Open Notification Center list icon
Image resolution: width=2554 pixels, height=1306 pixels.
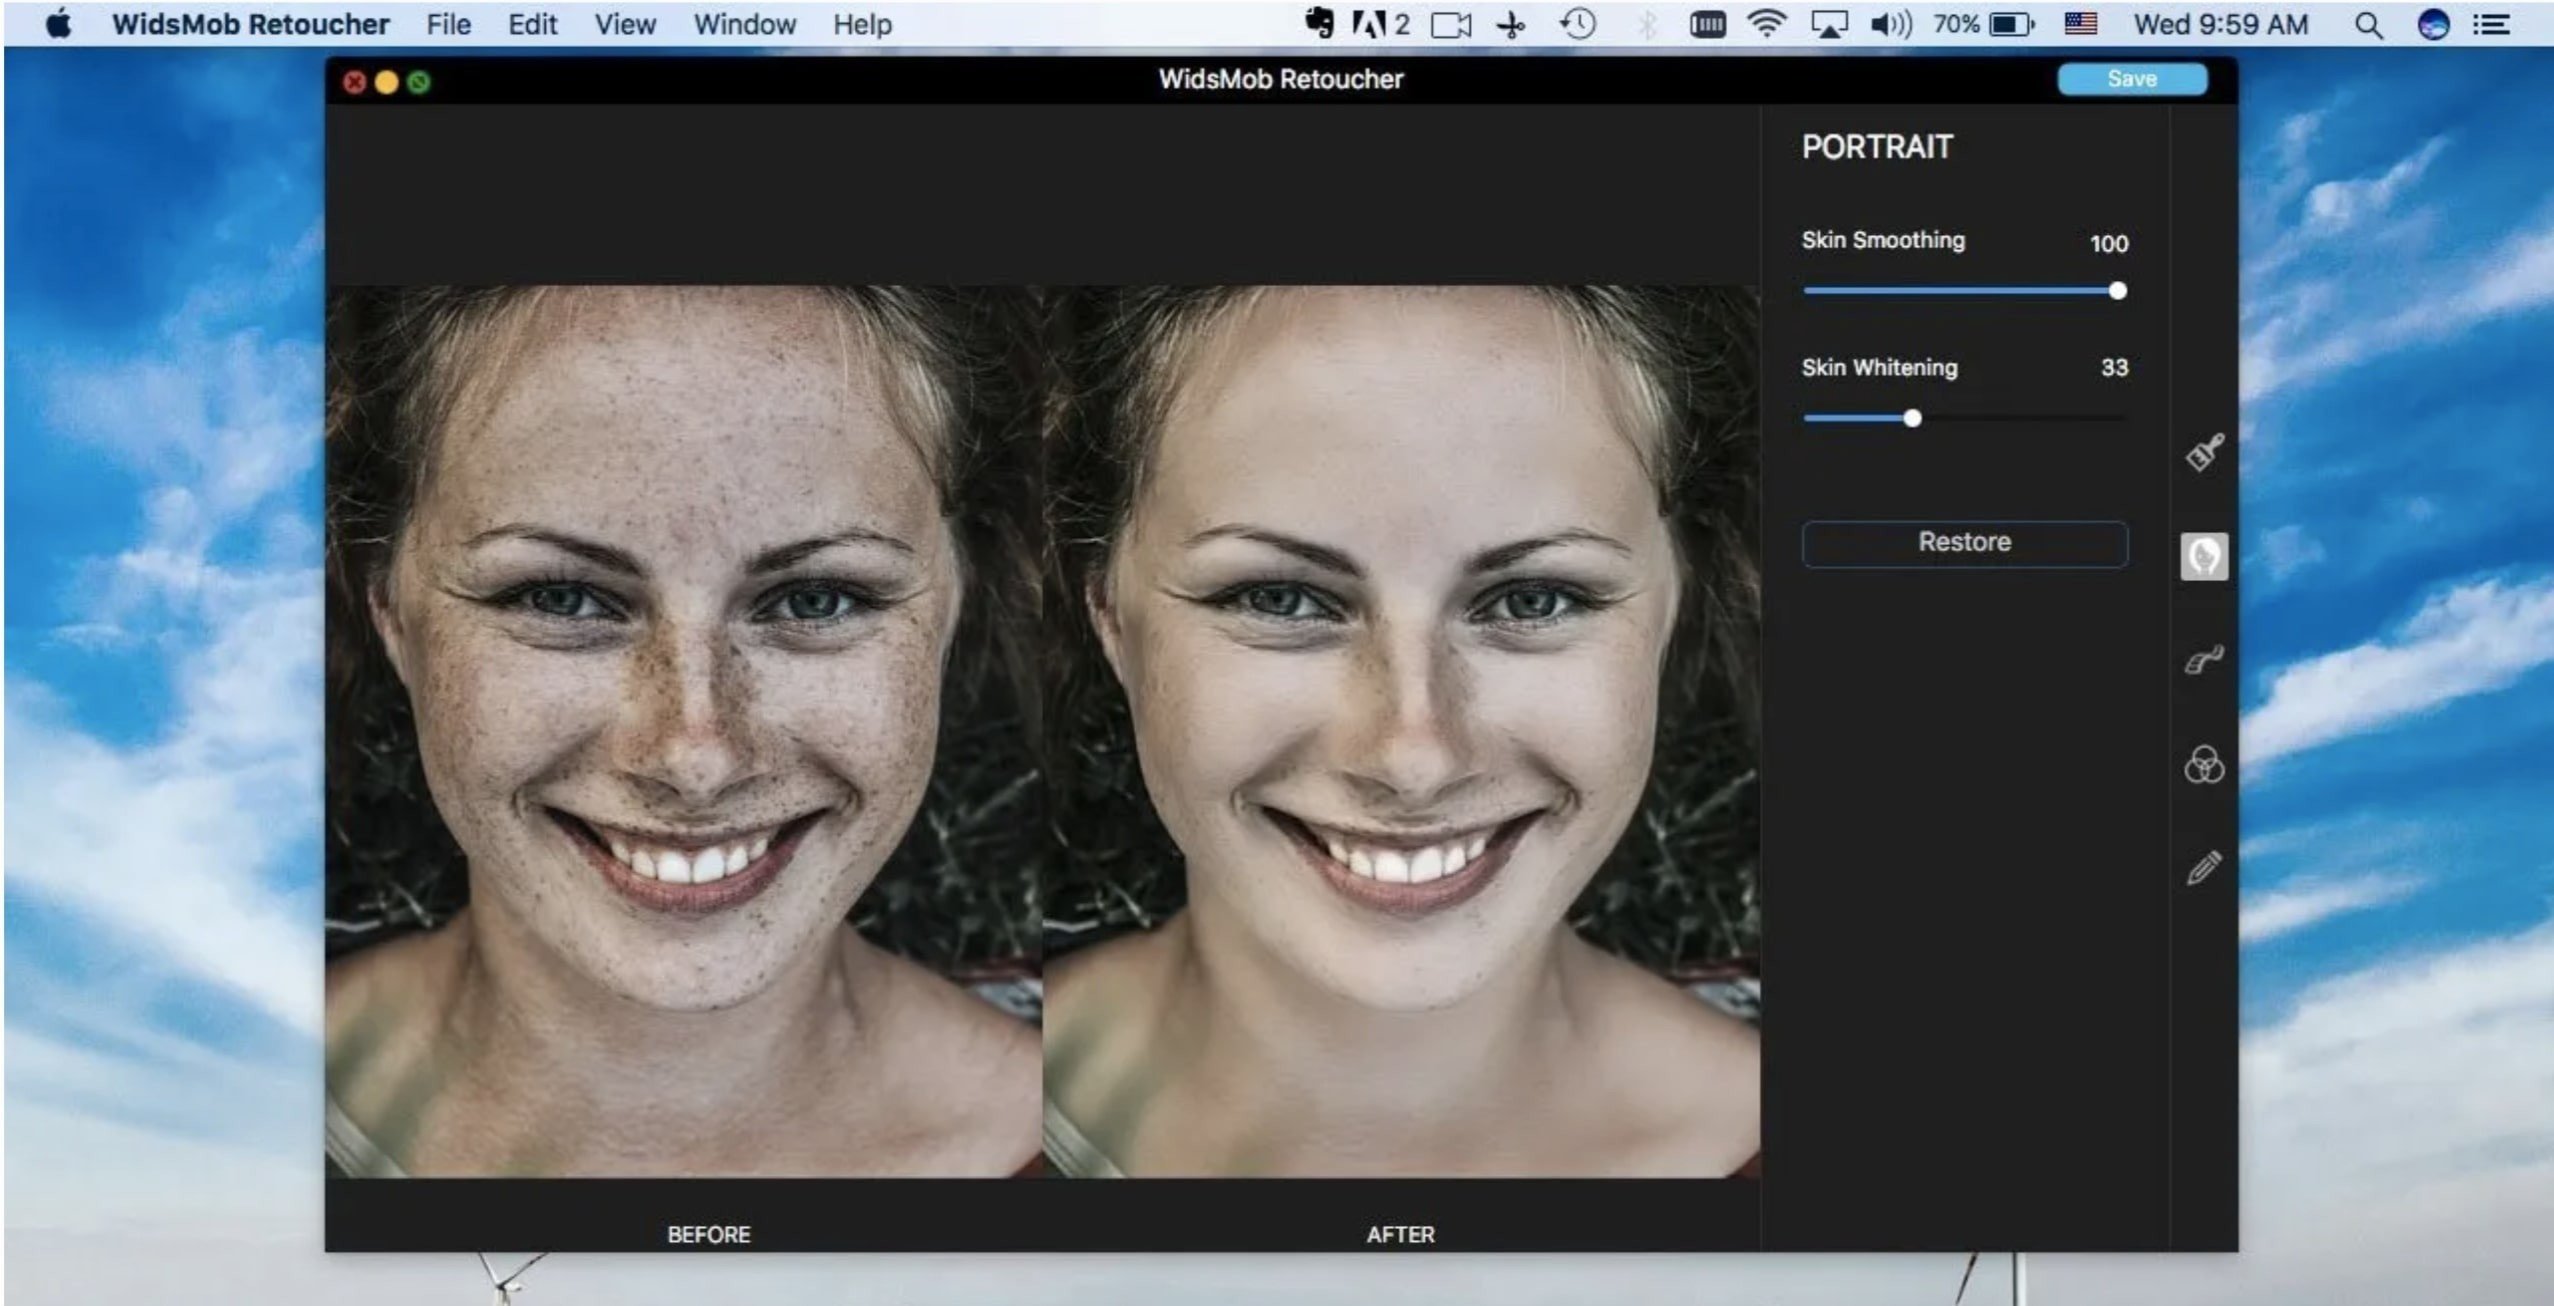click(2492, 25)
